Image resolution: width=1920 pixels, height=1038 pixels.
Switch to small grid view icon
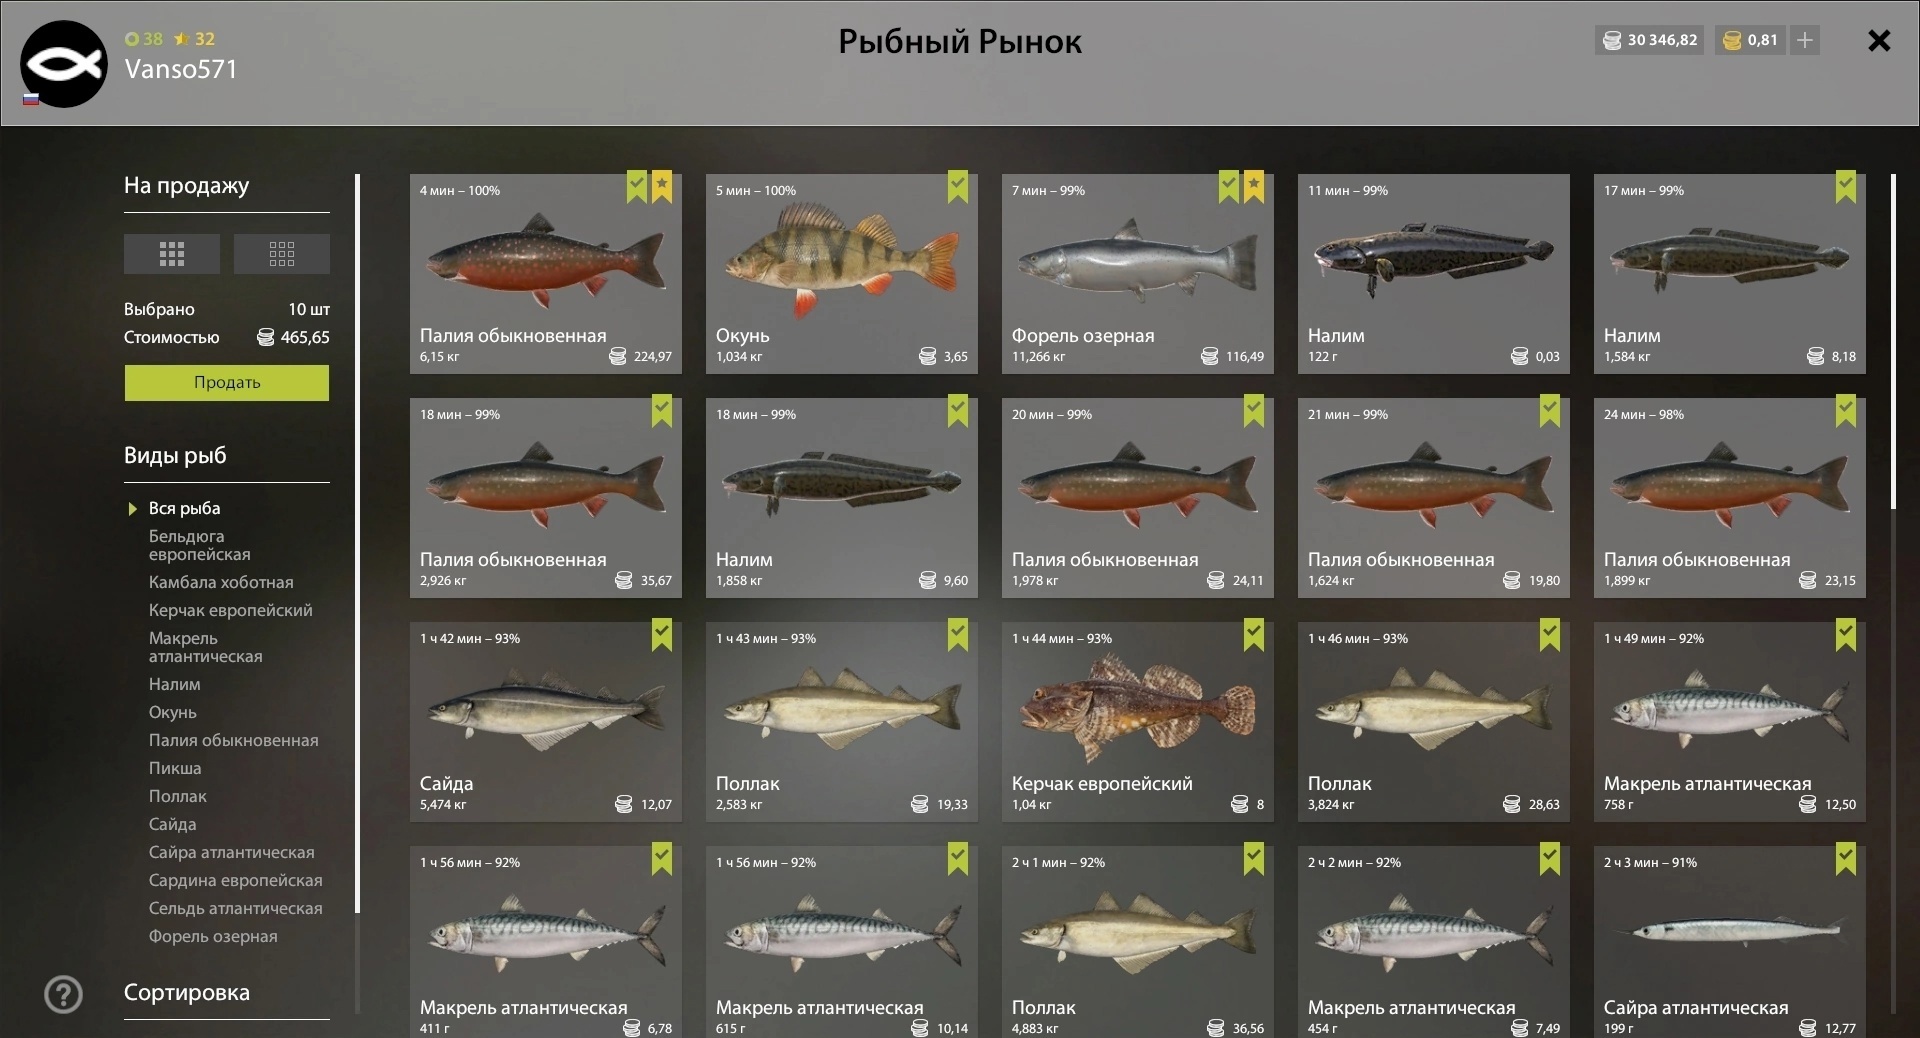tap(282, 254)
